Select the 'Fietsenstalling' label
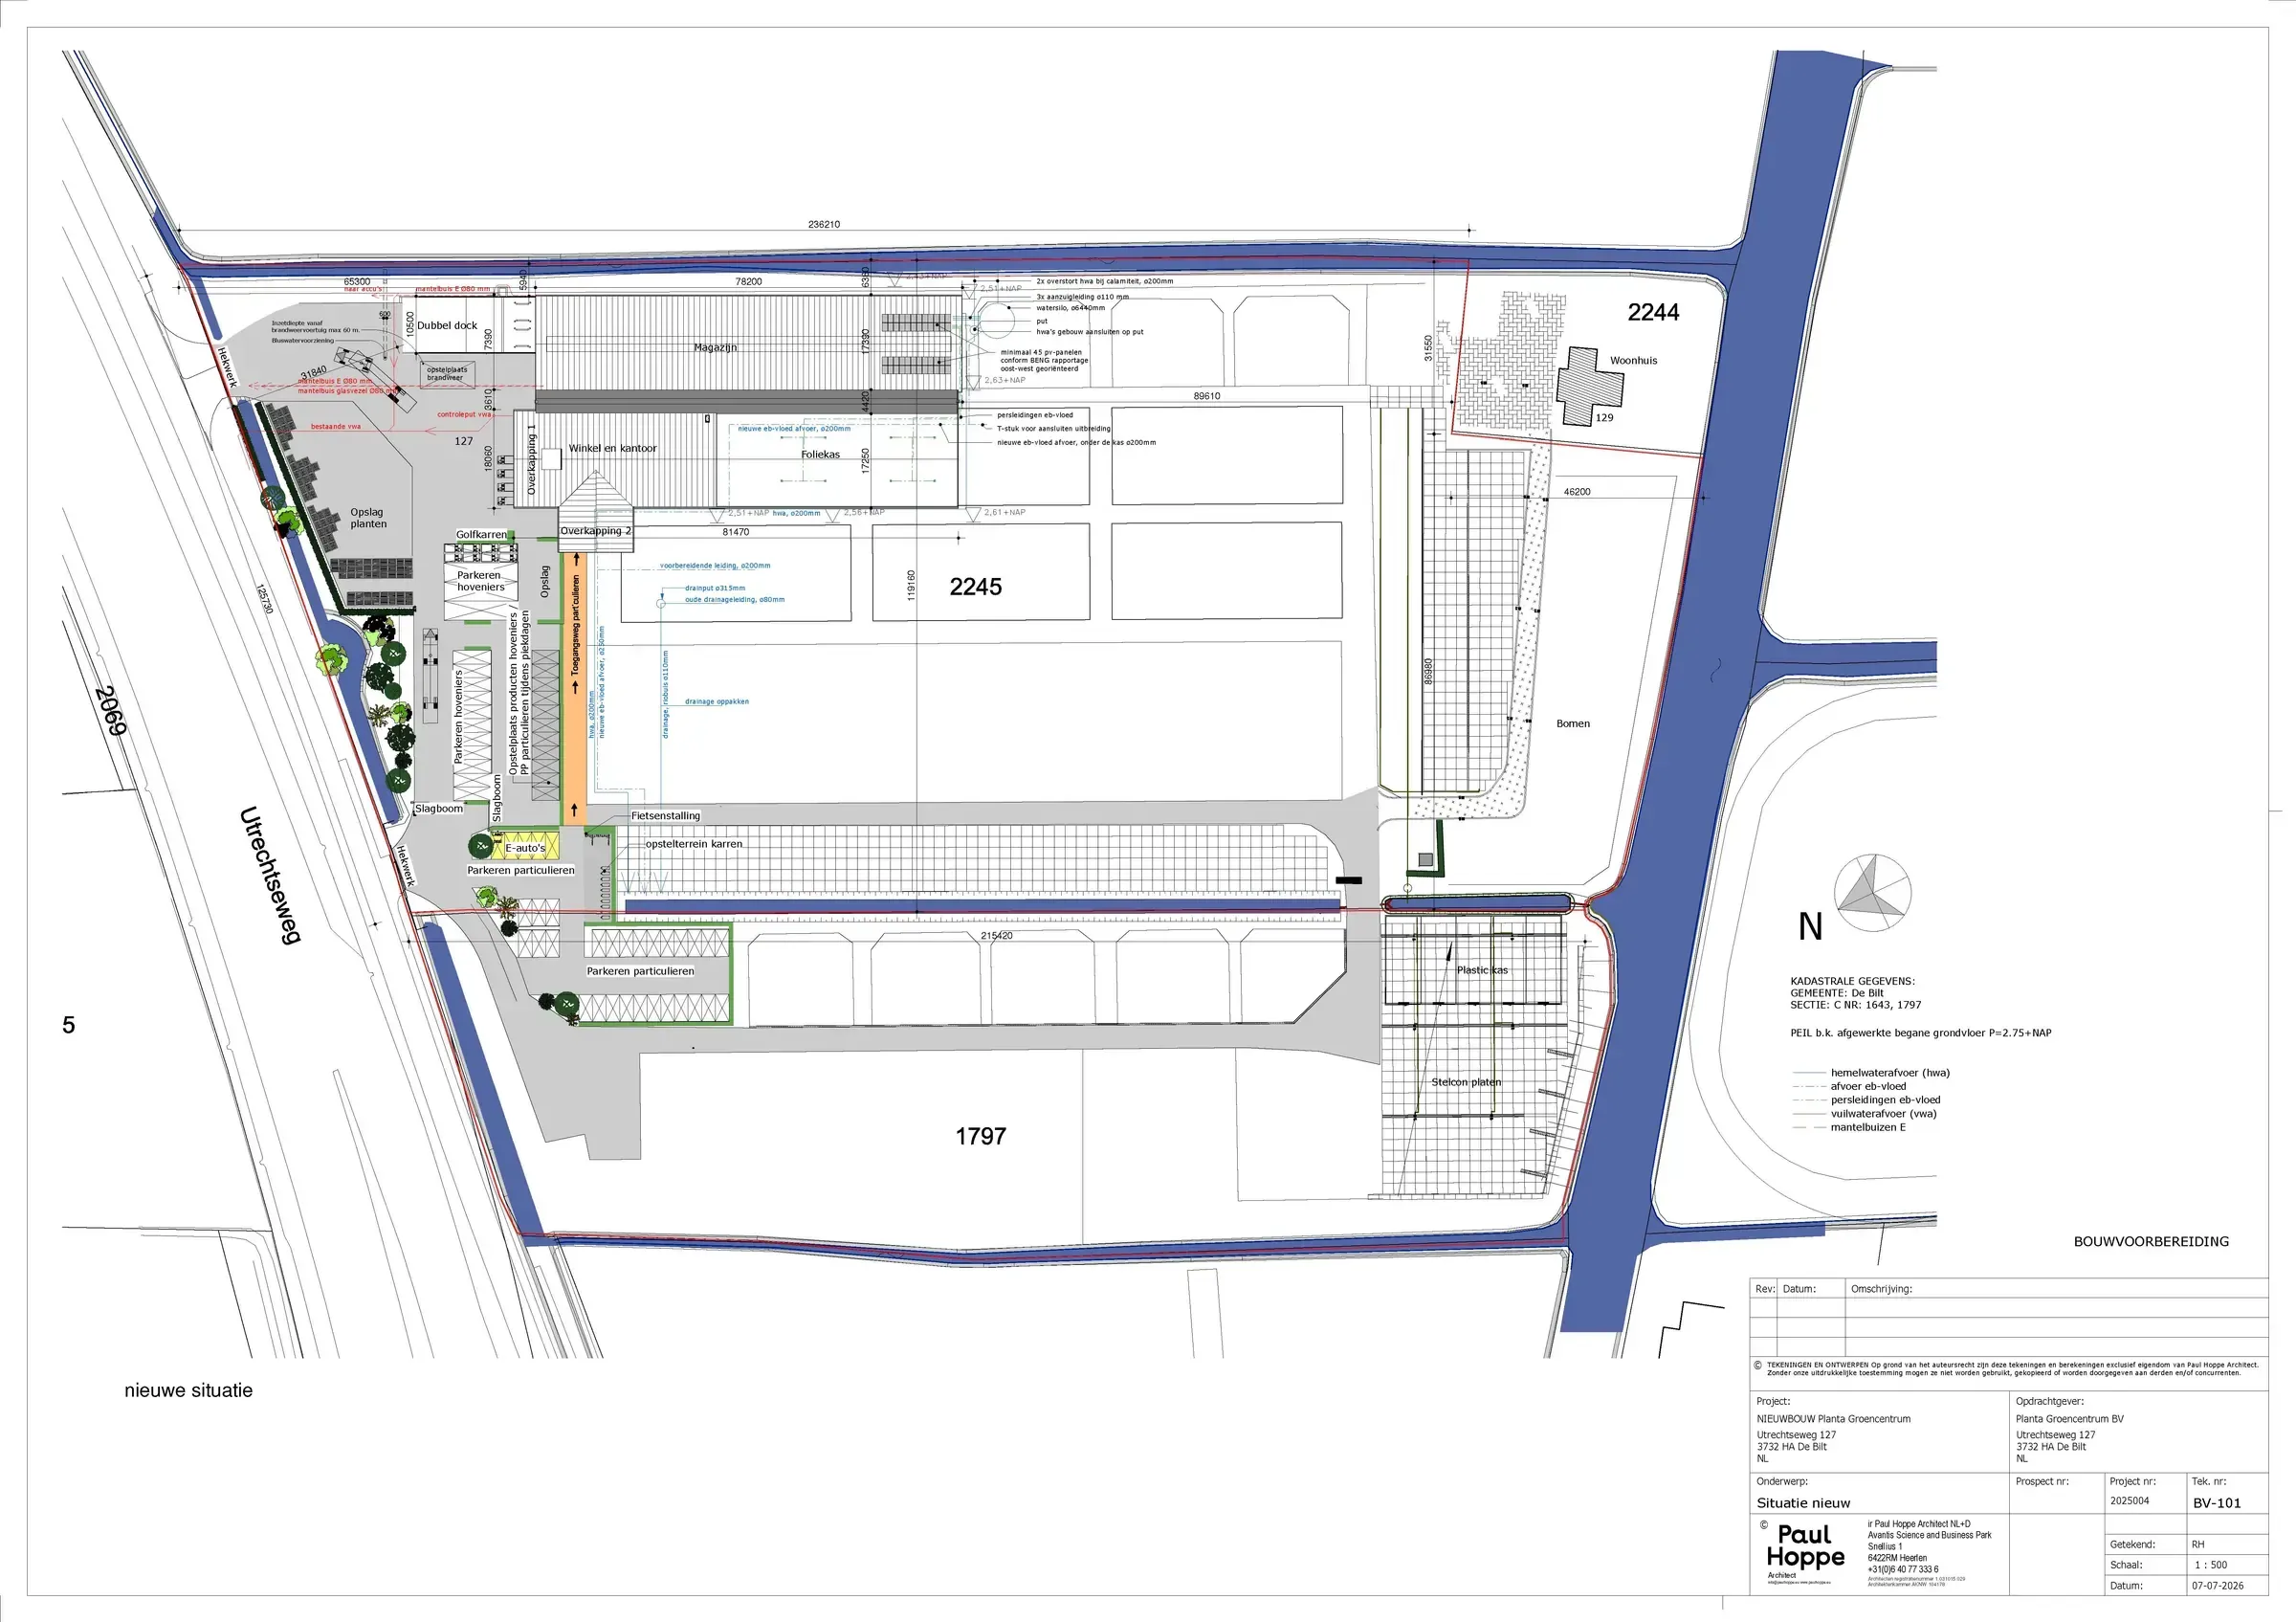The width and height of the screenshot is (2296, 1622). tap(666, 816)
